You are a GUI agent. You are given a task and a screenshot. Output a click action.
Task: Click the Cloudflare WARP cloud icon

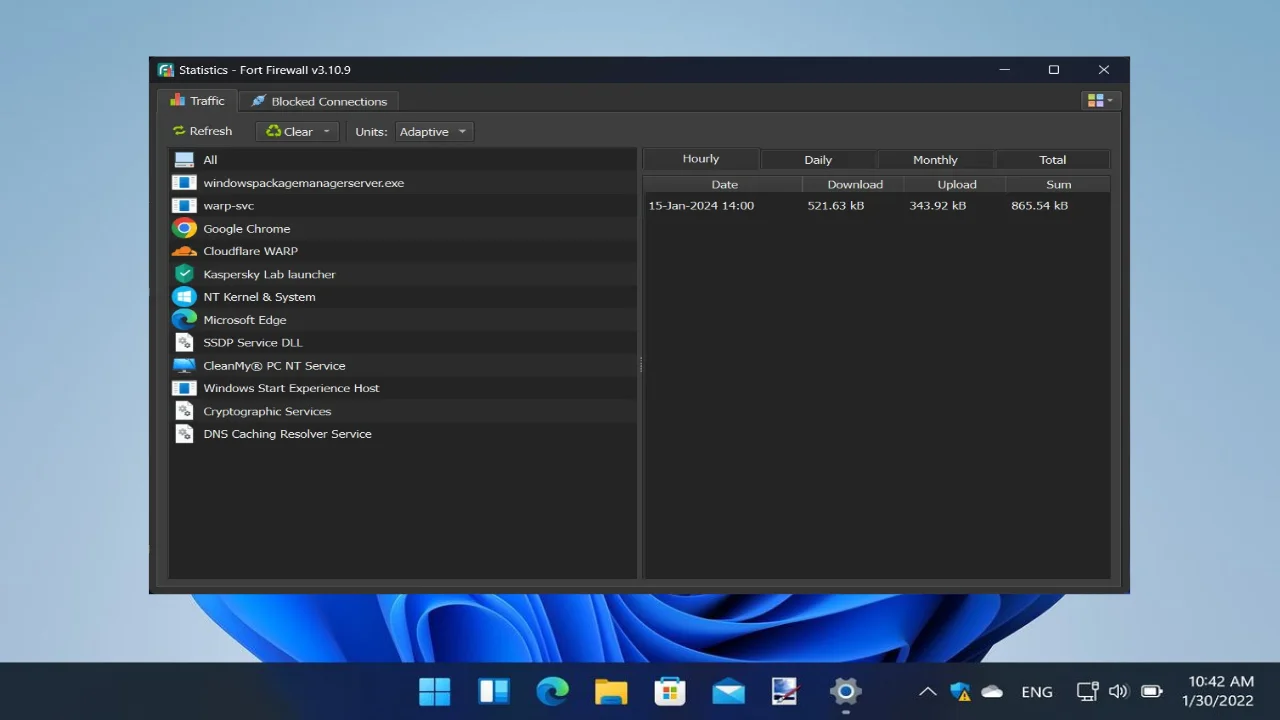pos(184,251)
